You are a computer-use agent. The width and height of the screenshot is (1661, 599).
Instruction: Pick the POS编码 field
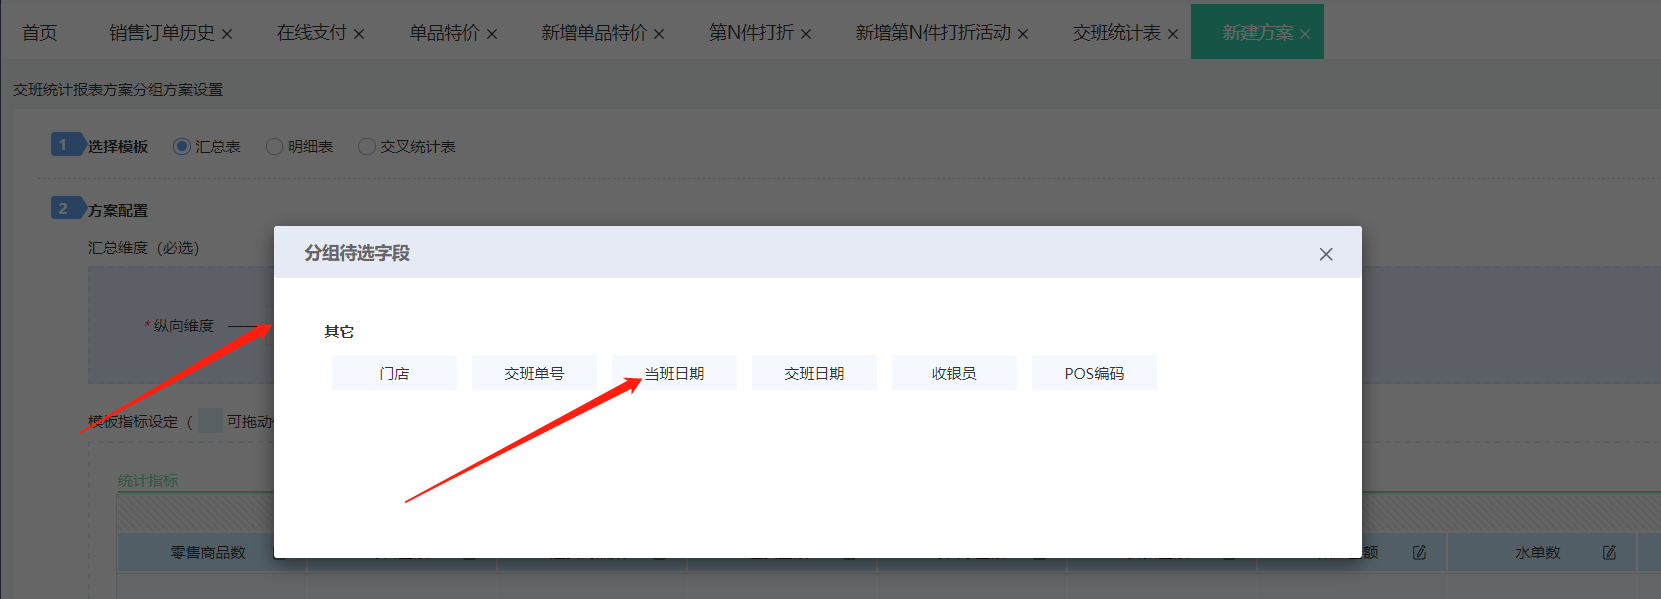point(1094,373)
